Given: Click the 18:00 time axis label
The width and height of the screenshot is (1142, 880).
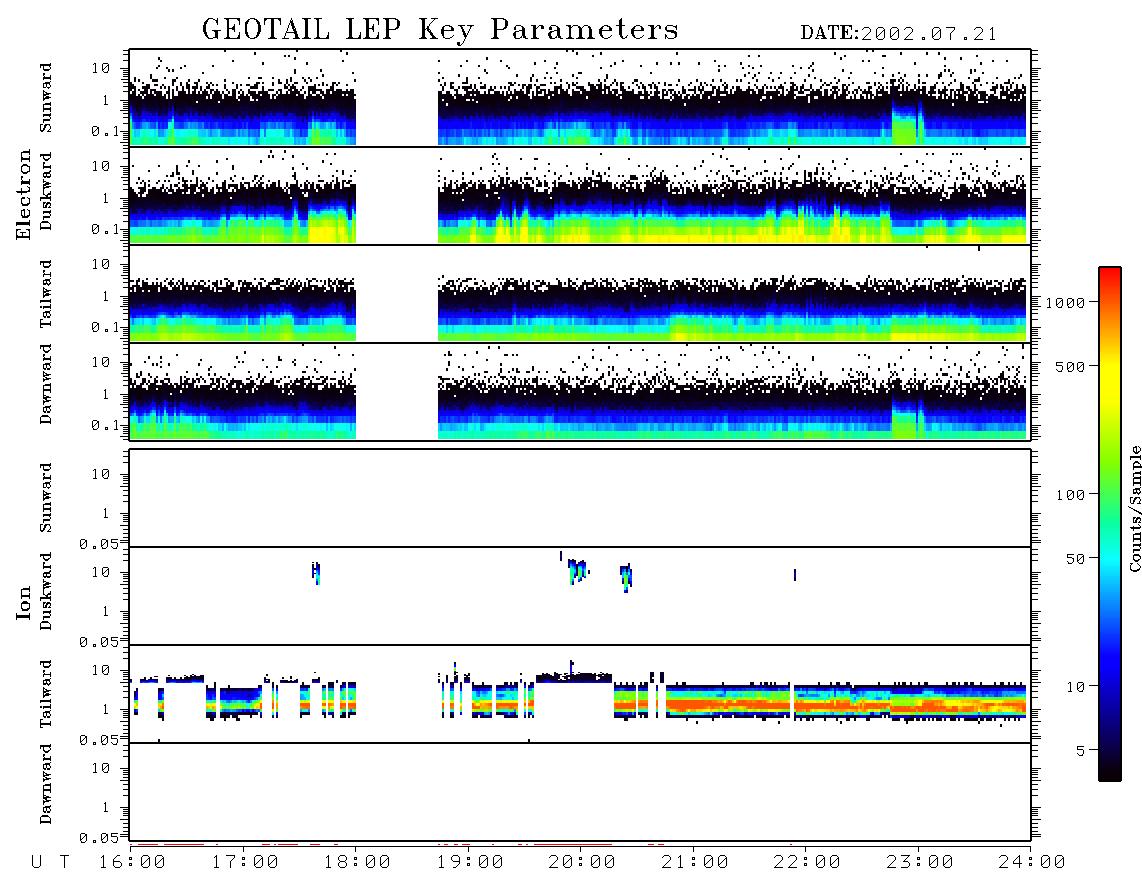Looking at the screenshot, I should (x=357, y=863).
